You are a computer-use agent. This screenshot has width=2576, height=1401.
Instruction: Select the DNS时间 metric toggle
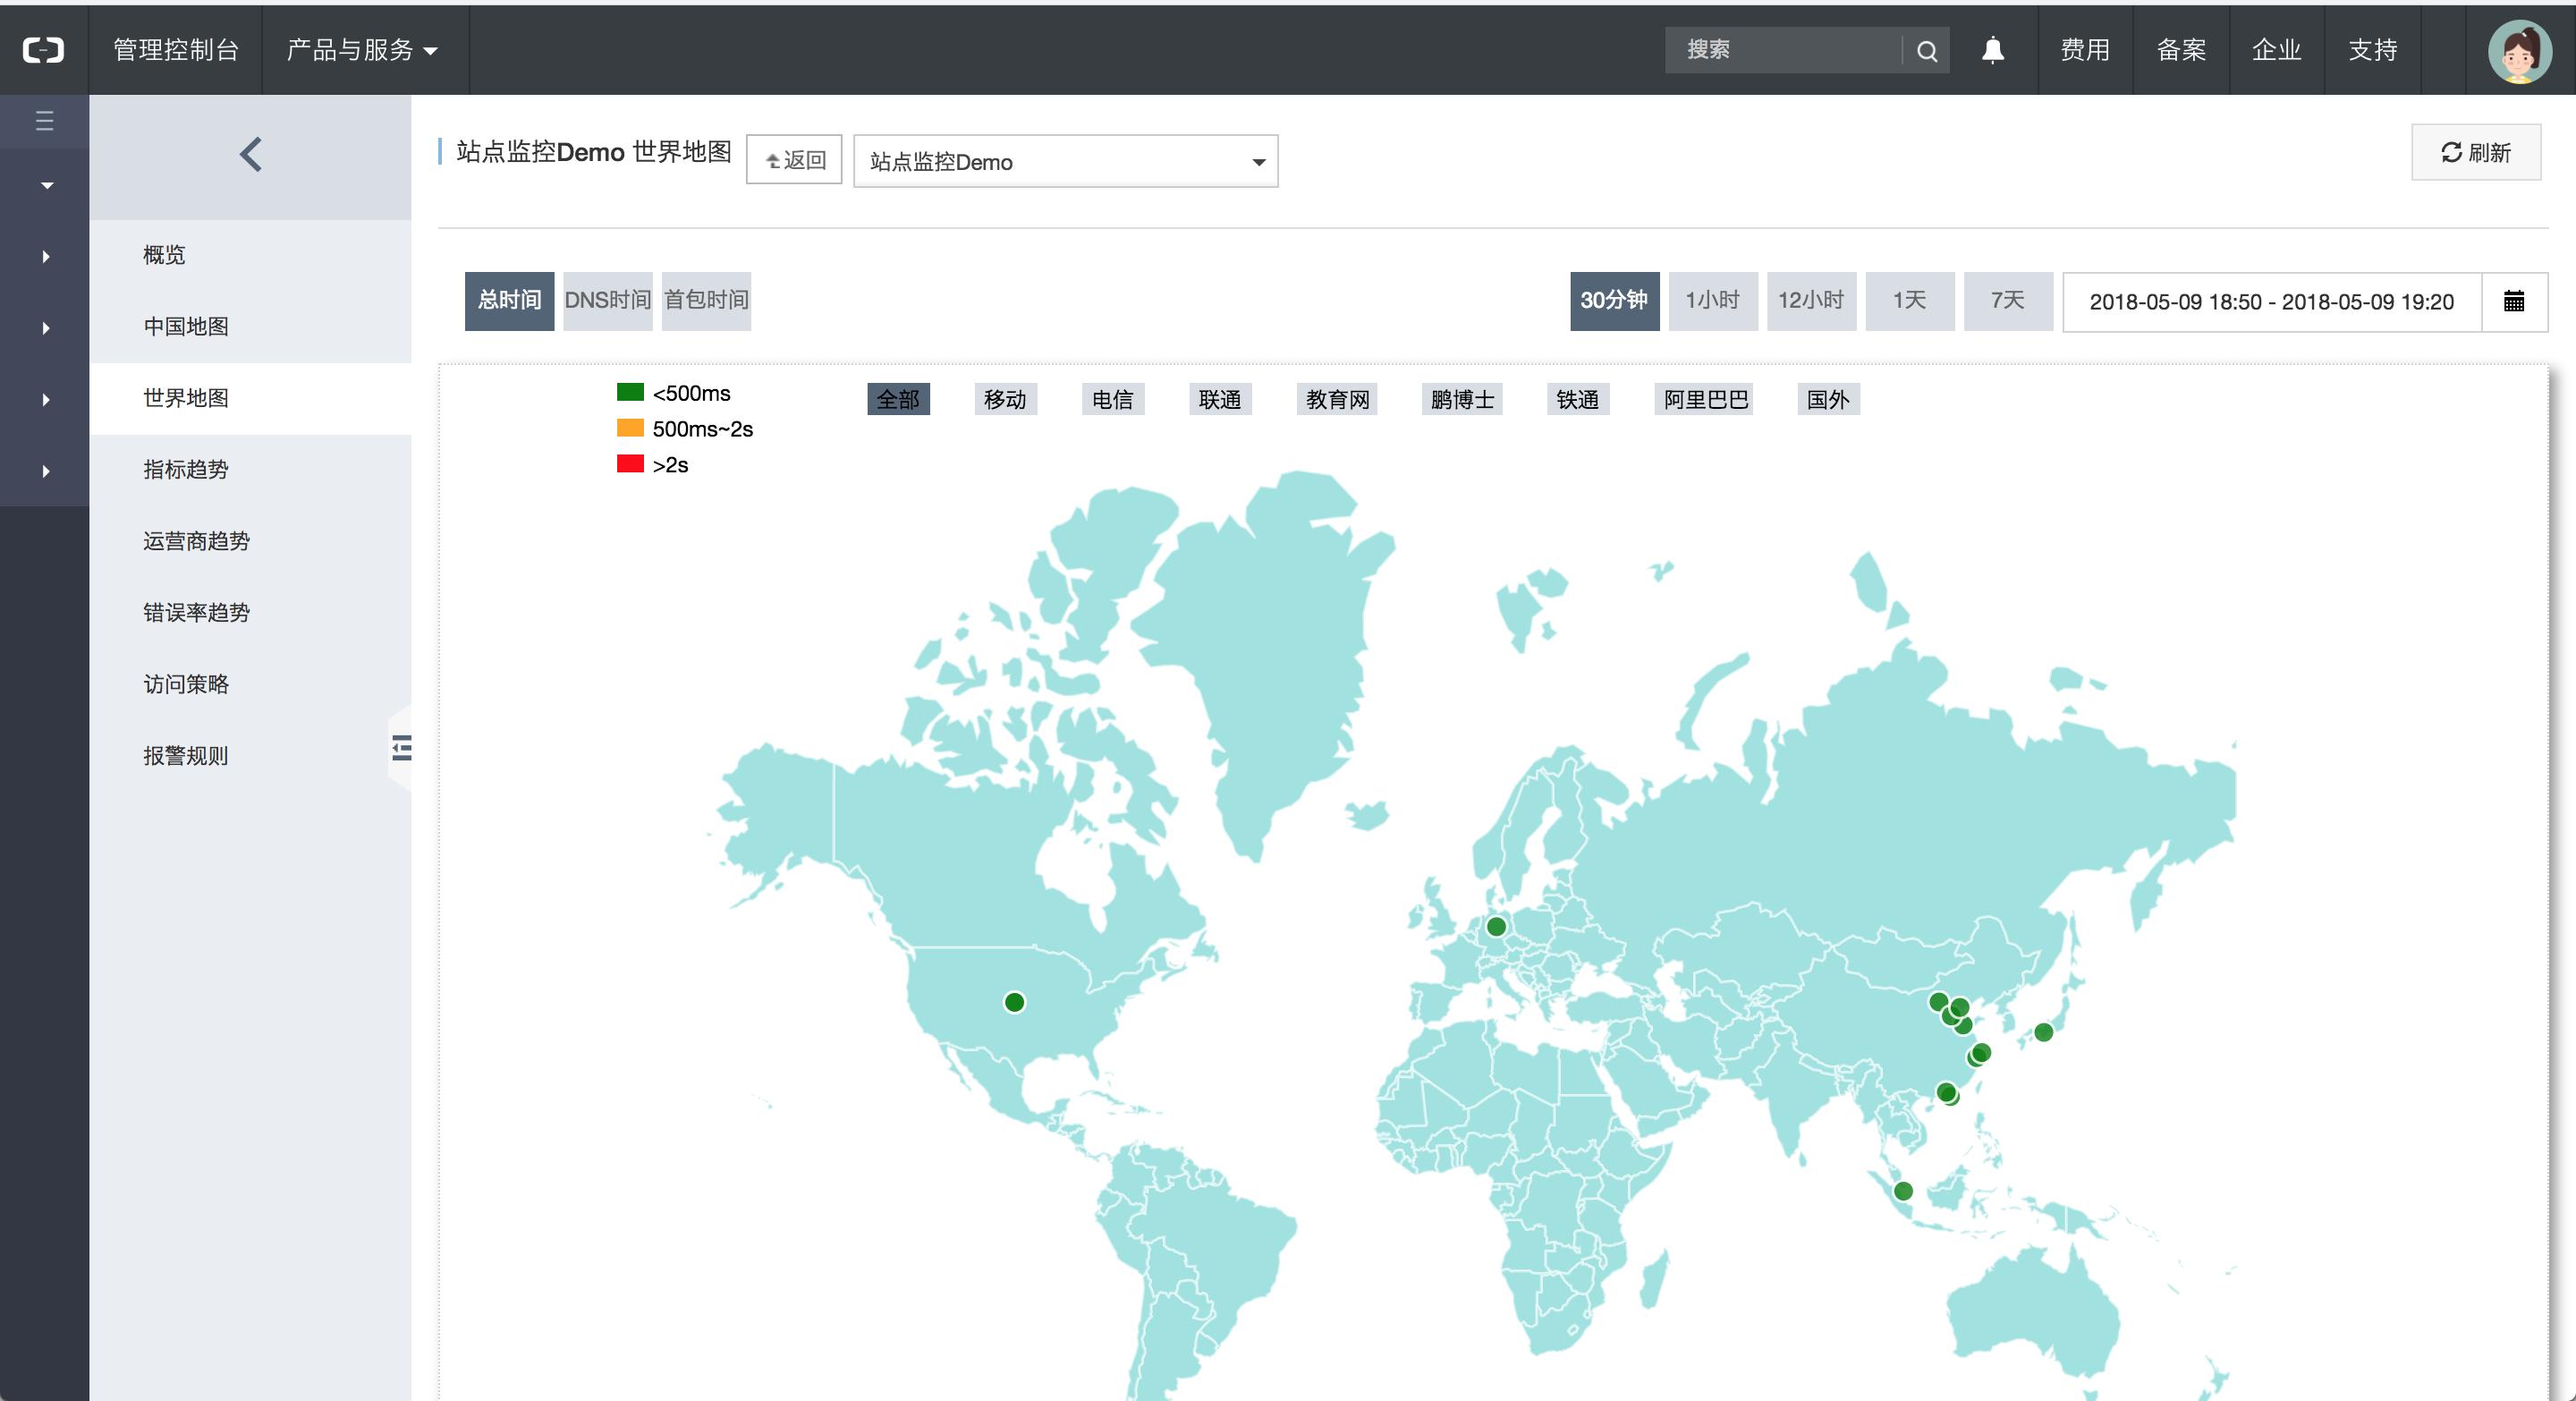[x=607, y=300]
